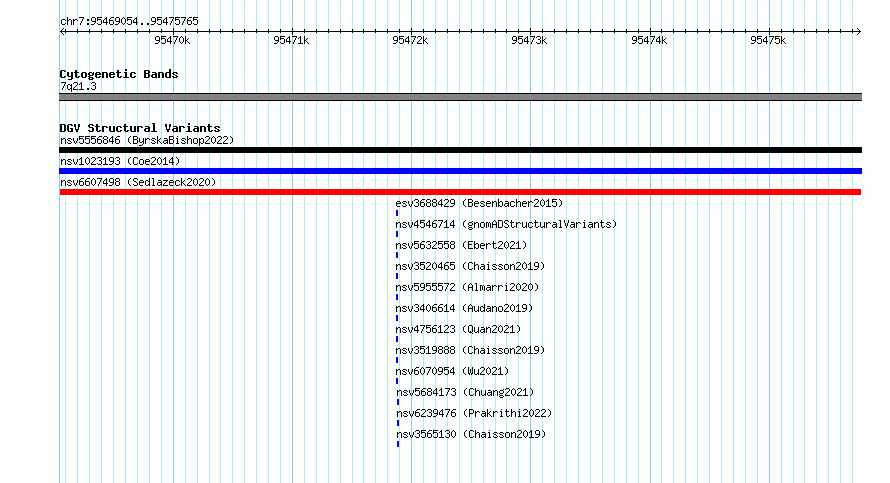Screen dimensions: 890x483
Task: Click the 95472k ruler tick label
Action: pos(410,40)
